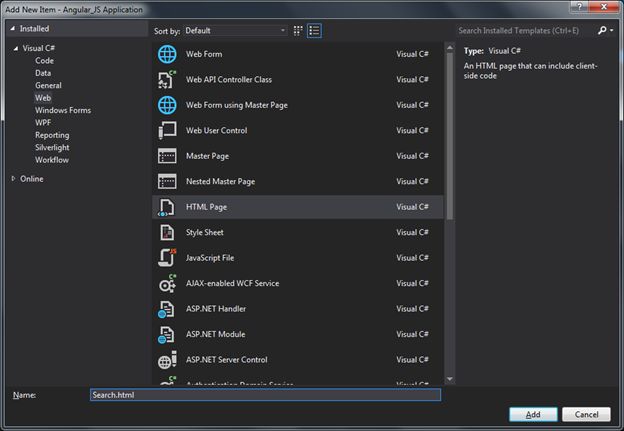This screenshot has height=431, width=624.
Task: Select the HTML Page template text
Action: click(206, 207)
